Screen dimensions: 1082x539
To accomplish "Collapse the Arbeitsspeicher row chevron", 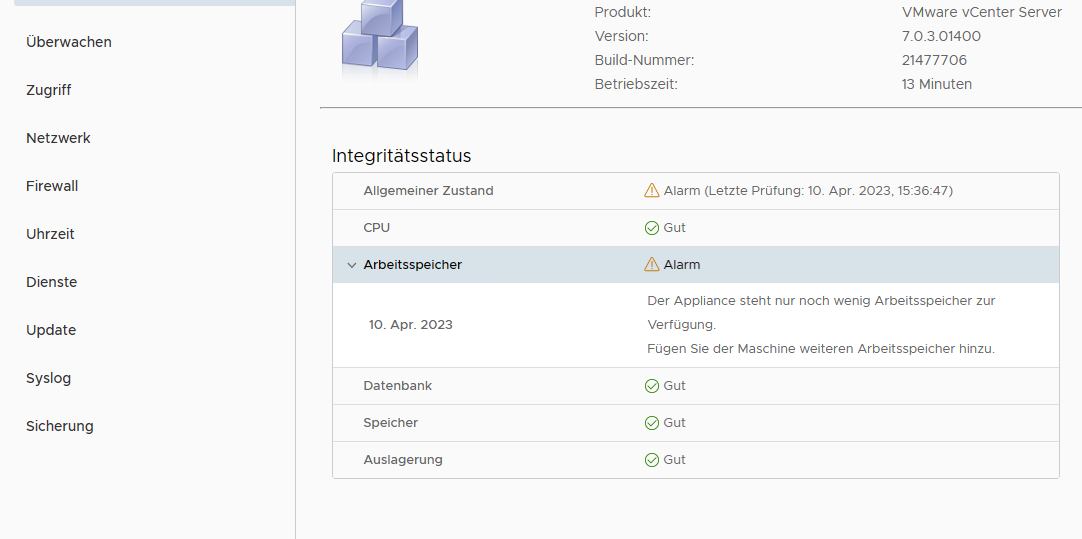I will [x=351, y=265].
